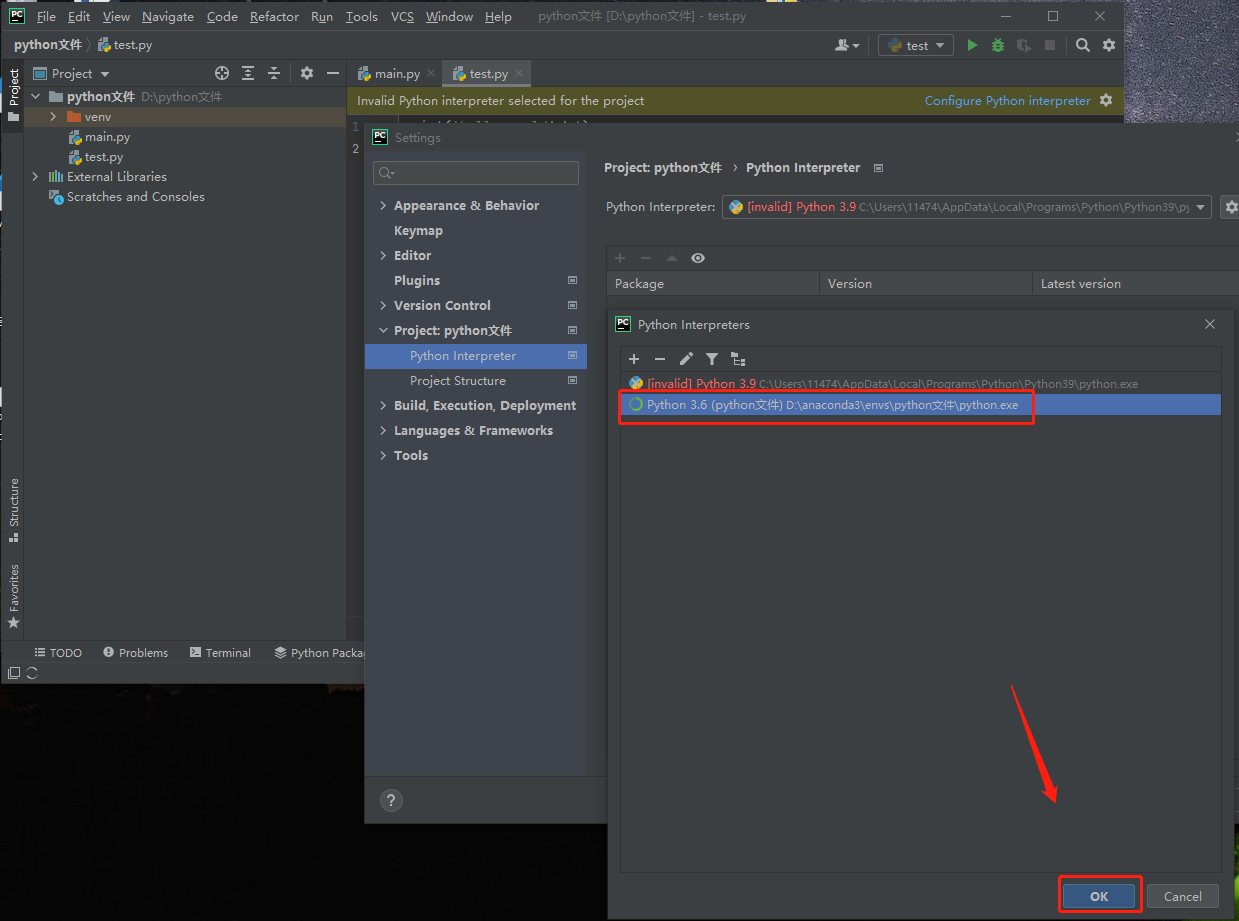1239x921 pixels.
Task: Open the Terminal tool window
Action: pyautogui.click(x=220, y=653)
